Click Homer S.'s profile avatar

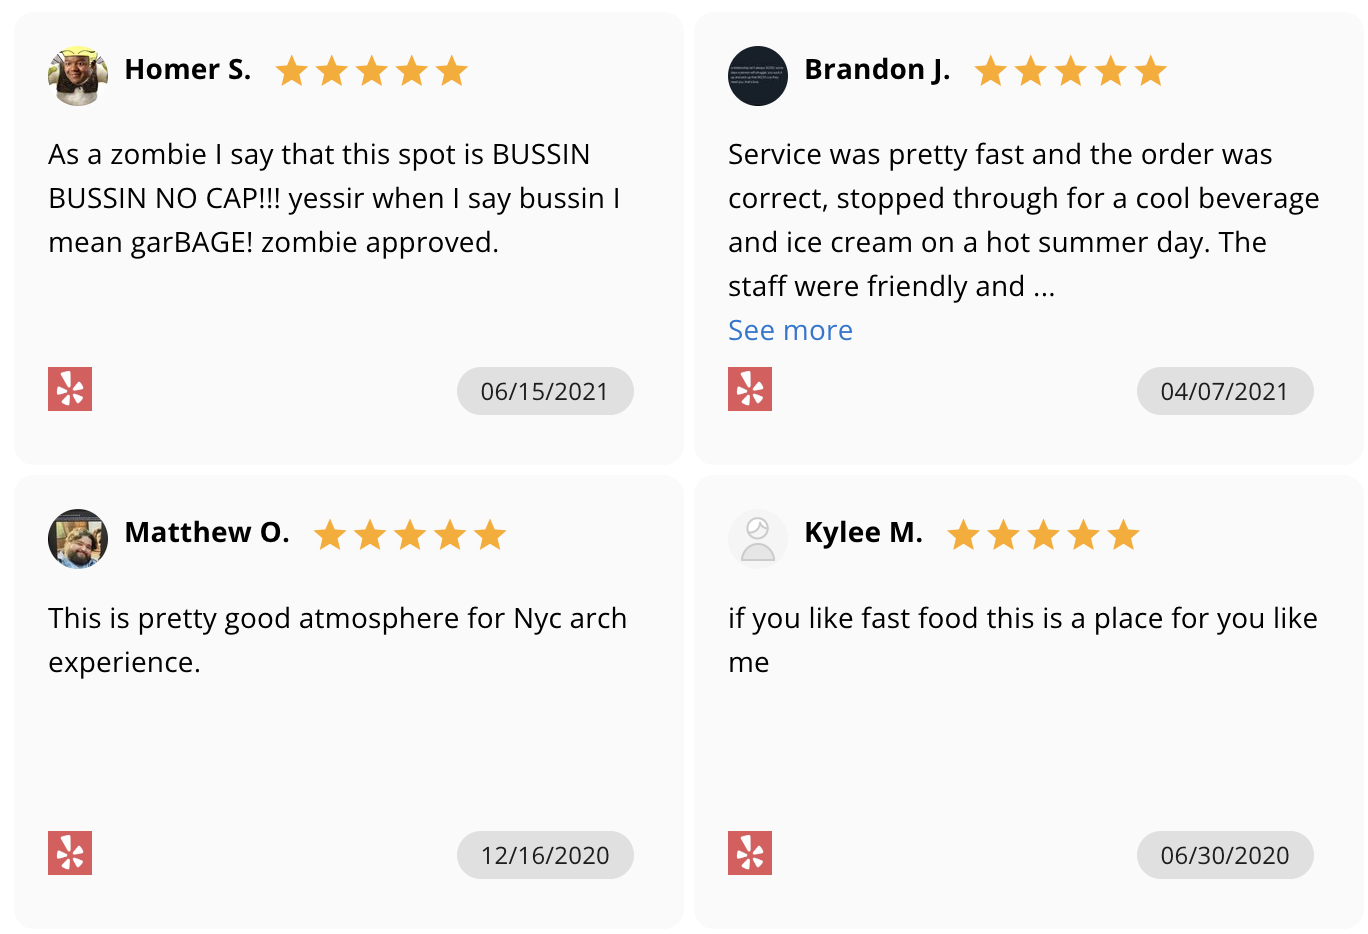coord(78,75)
